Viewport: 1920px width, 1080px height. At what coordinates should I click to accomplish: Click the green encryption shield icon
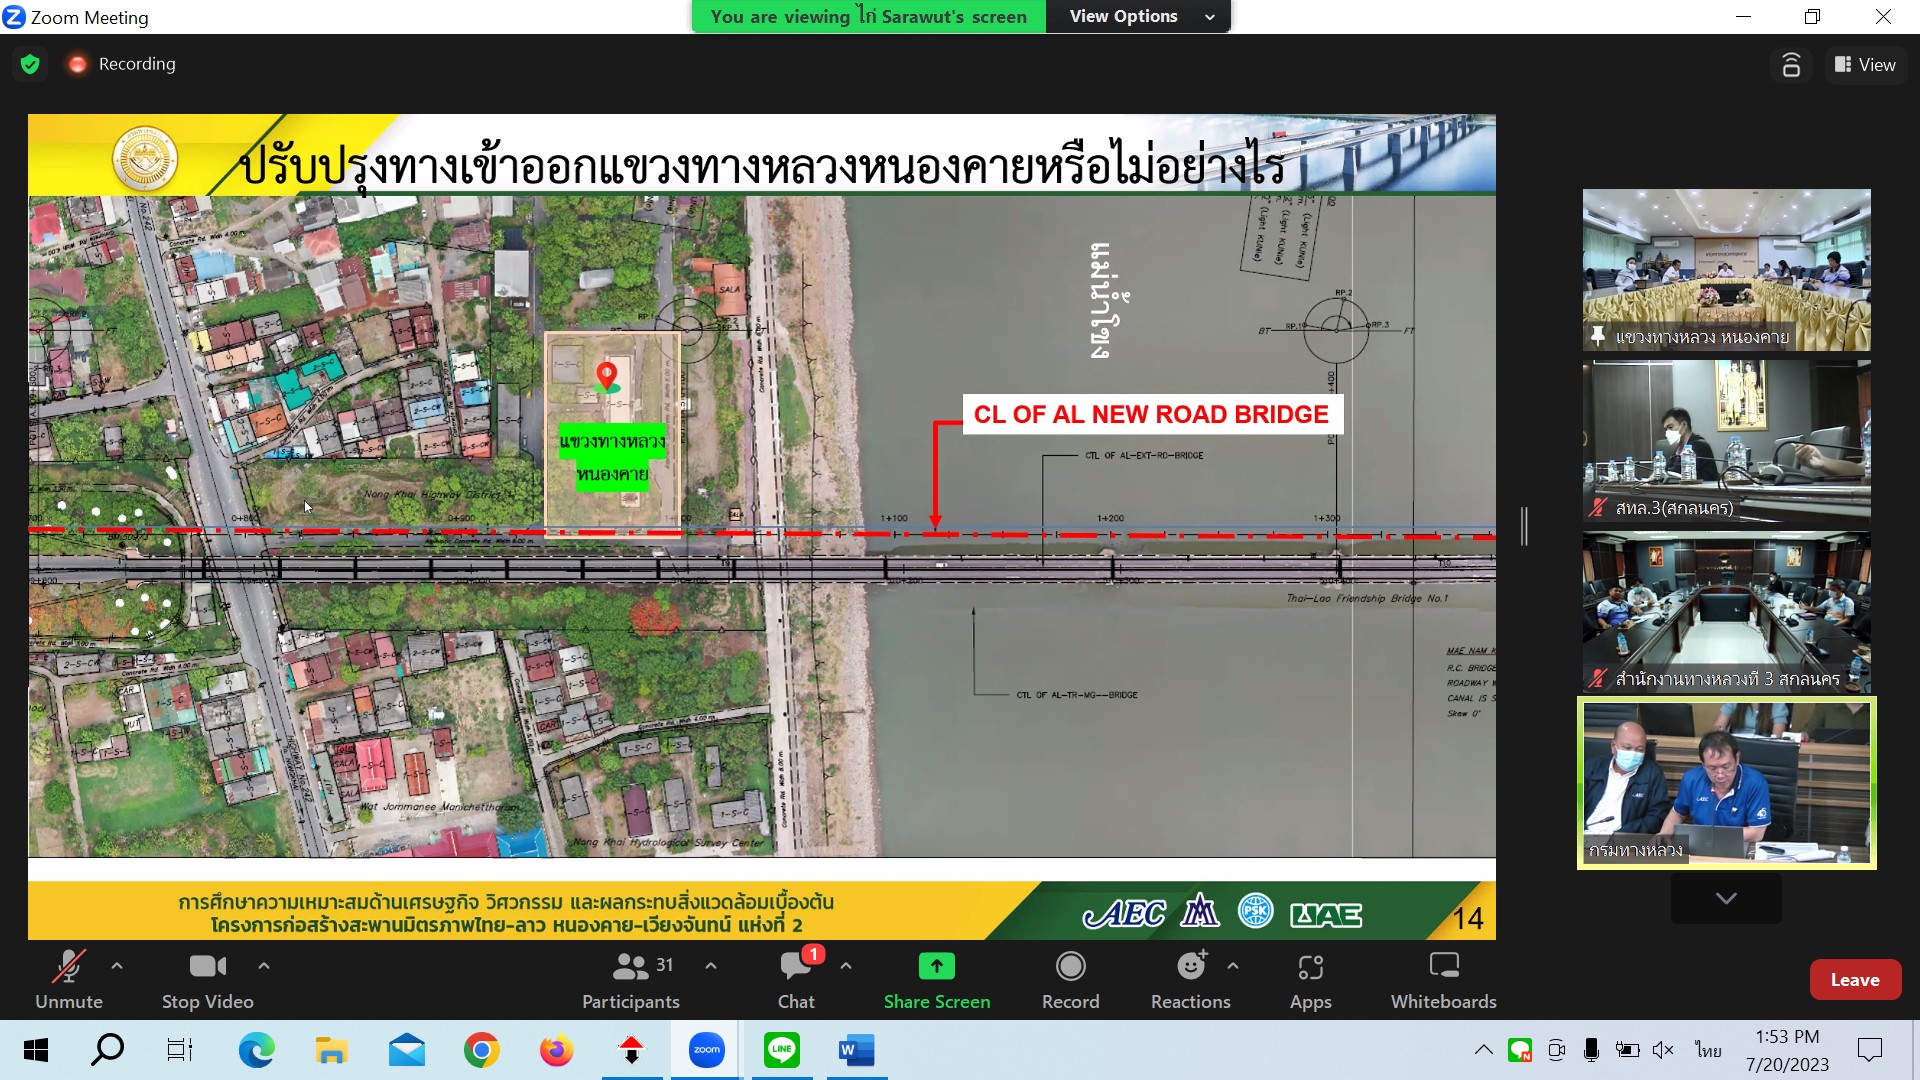pos(30,64)
